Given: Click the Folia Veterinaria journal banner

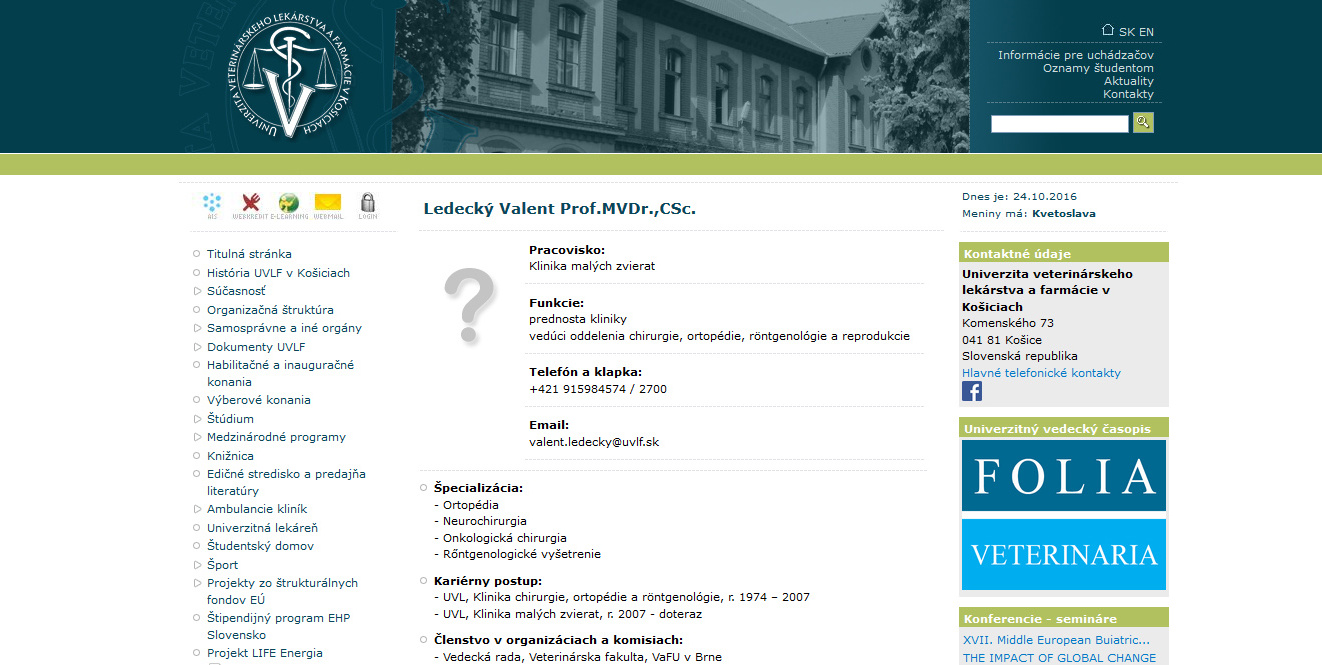Looking at the screenshot, I should point(1064,515).
